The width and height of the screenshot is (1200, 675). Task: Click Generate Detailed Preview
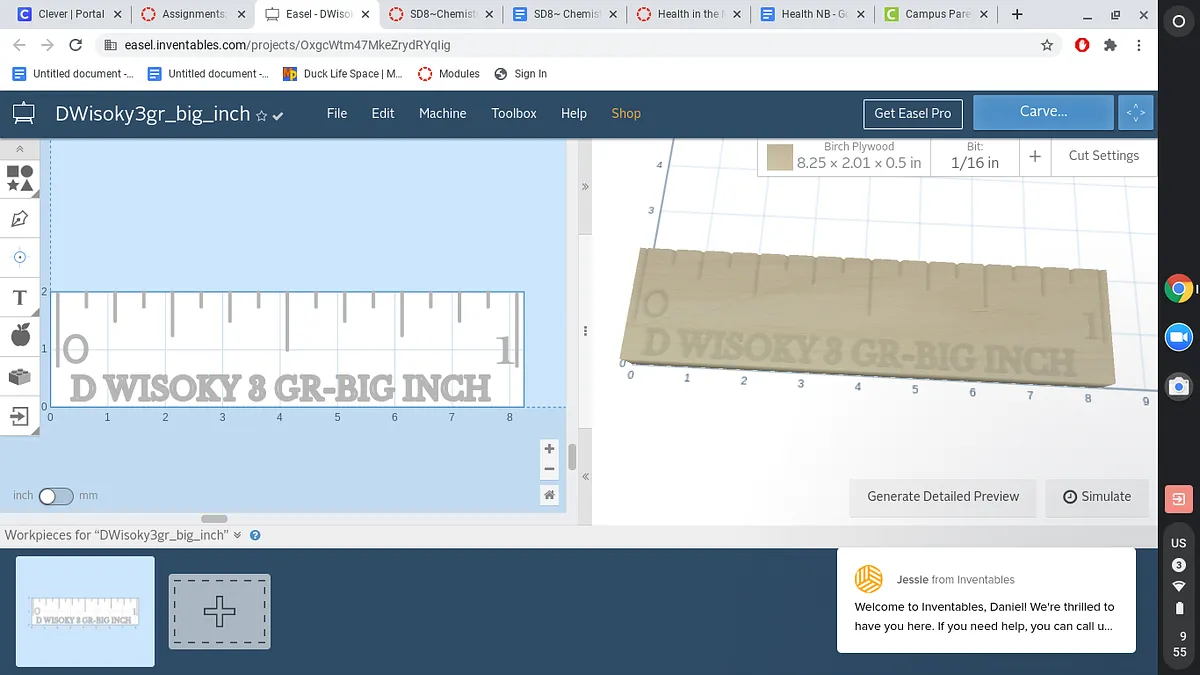(942, 497)
